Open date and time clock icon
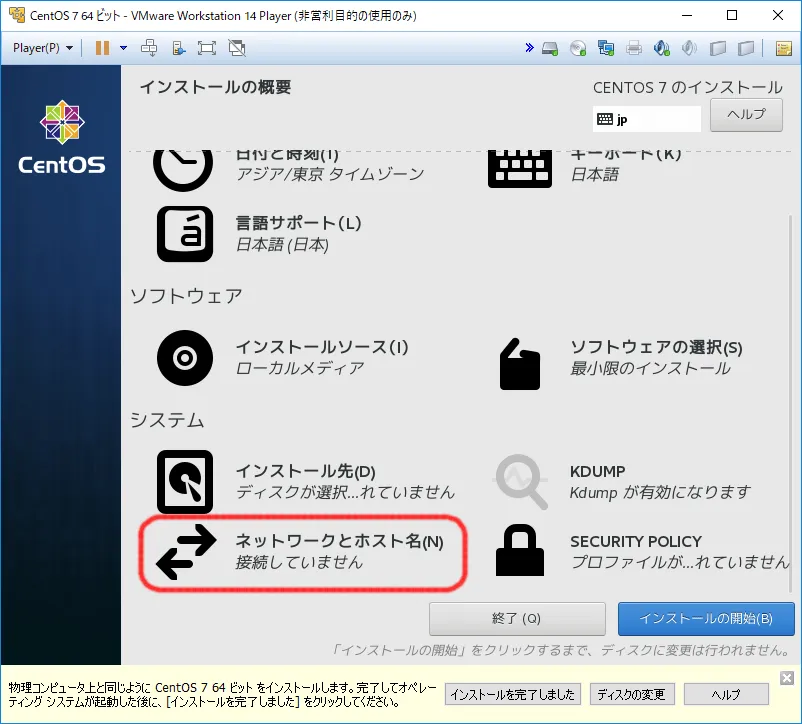Image resolution: width=802 pixels, height=724 pixels. pyautogui.click(x=183, y=169)
